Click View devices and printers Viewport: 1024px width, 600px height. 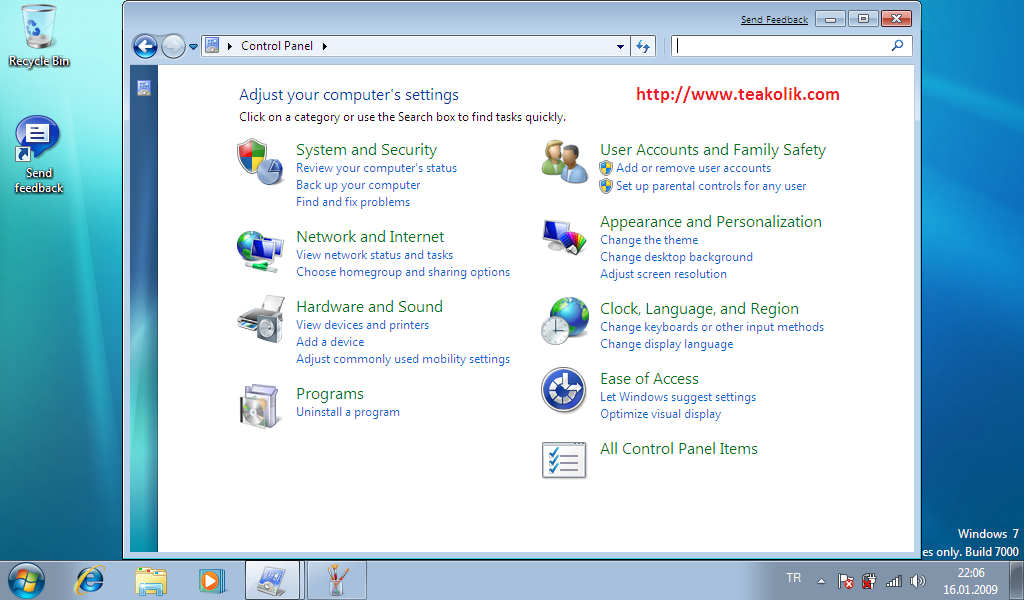362,324
